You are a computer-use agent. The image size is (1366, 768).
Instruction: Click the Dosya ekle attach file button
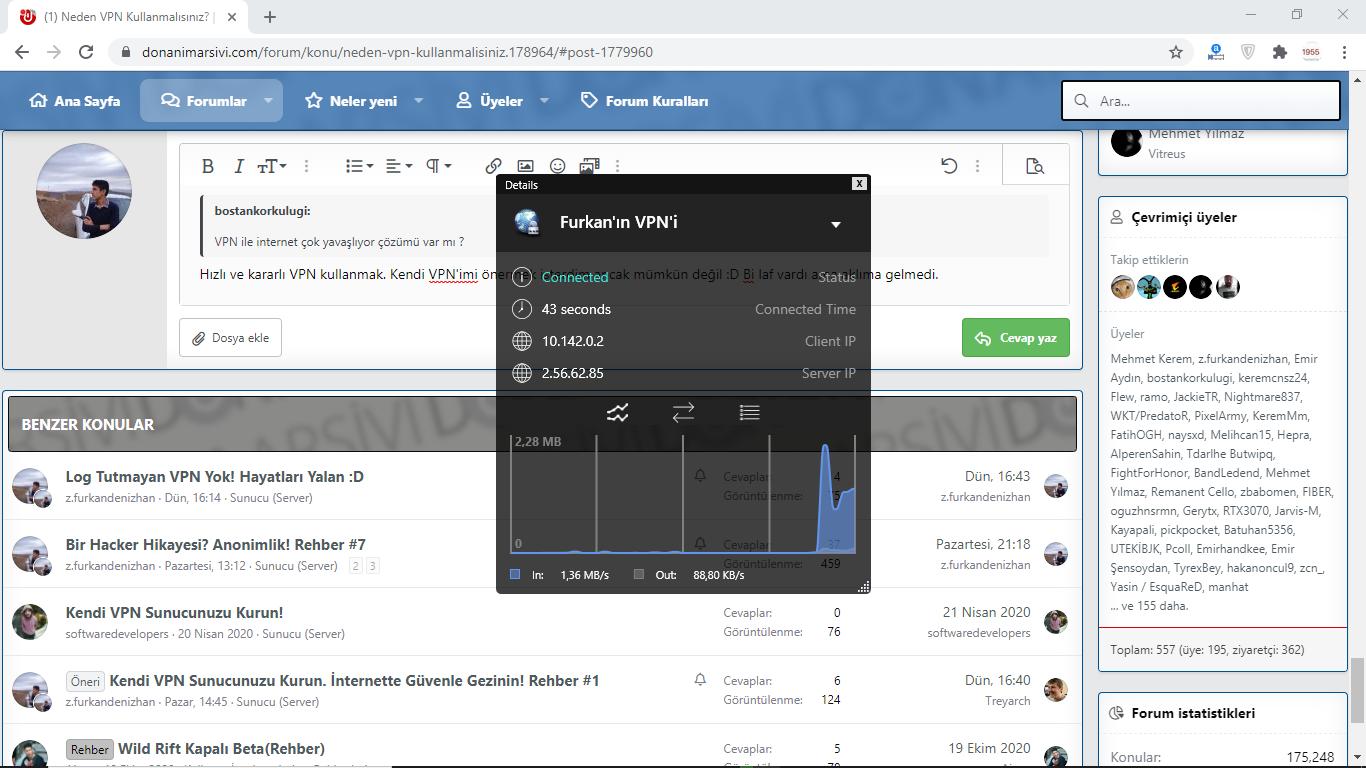tap(230, 338)
